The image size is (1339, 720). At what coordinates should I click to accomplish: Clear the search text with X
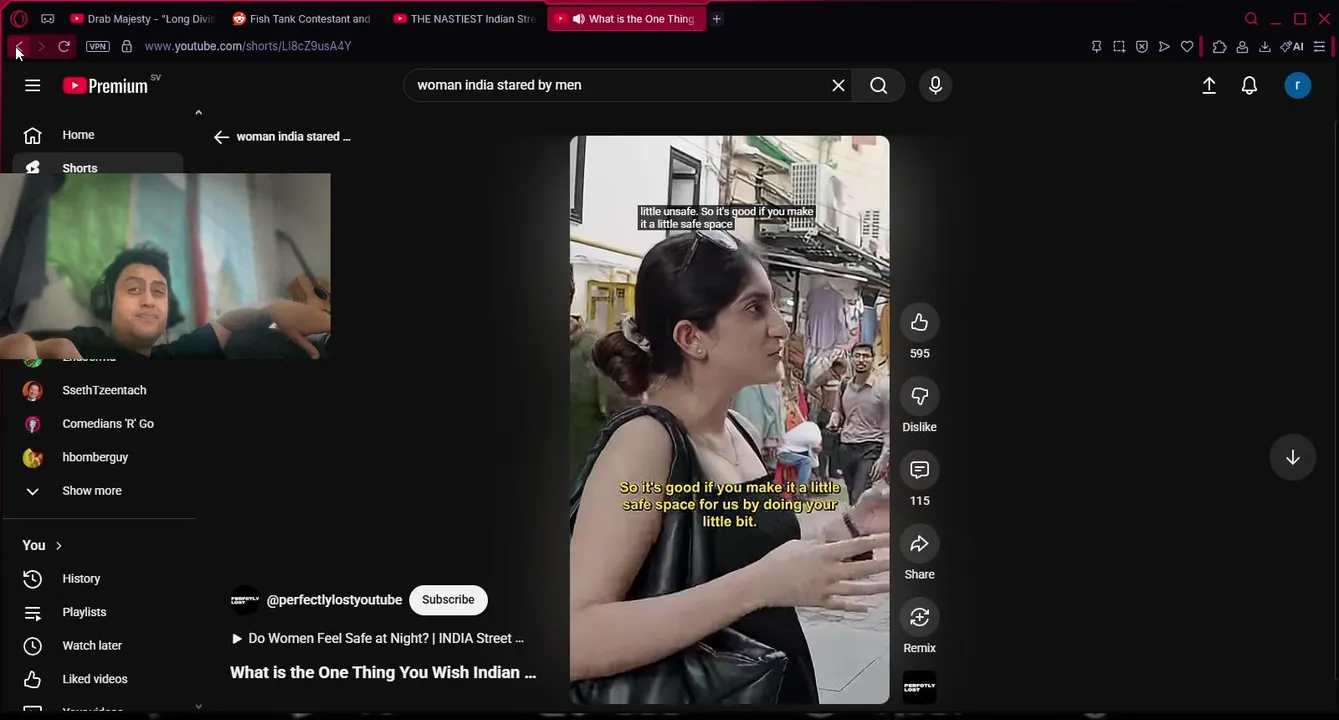point(839,85)
